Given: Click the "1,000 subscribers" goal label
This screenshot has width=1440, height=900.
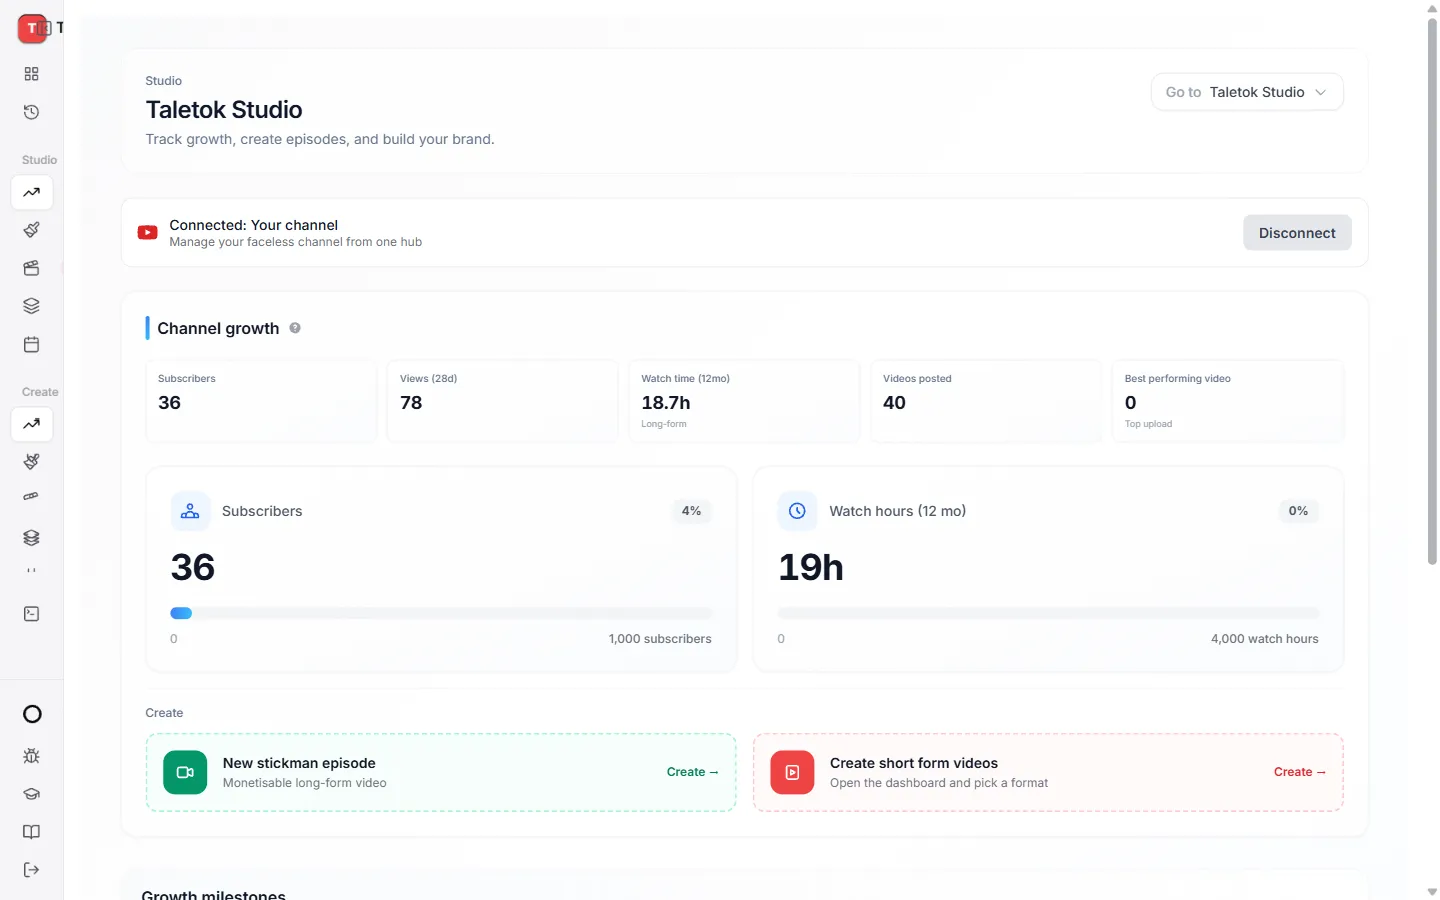Looking at the screenshot, I should (660, 639).
